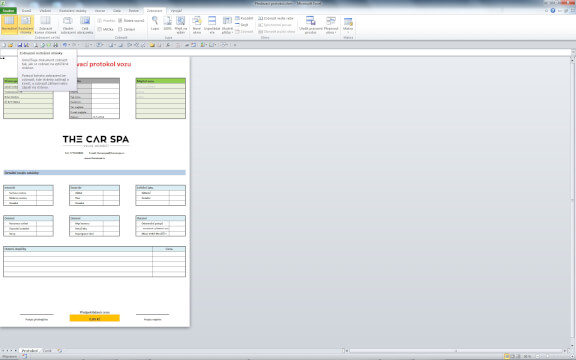Screen dimensions: 576x360
Task: Toggle the Gridlines (Mřížka) checkbox
Action: (x=105, y=29)
